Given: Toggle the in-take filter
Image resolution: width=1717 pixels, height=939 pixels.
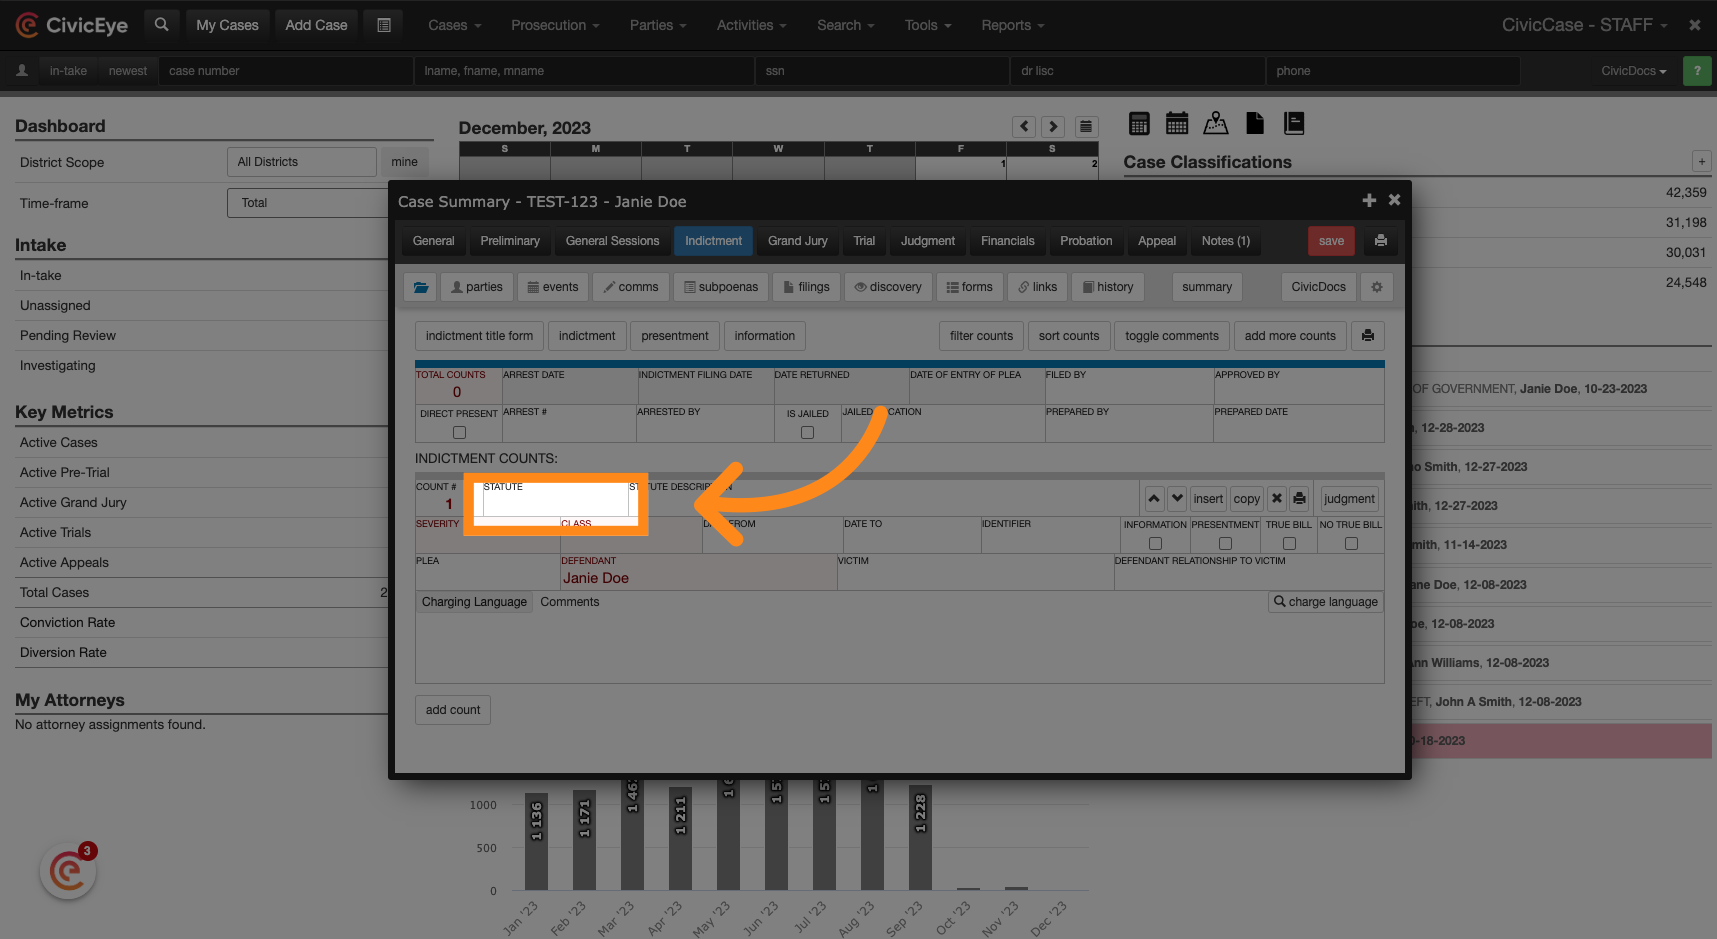Looking at the screenshot, I should click(x=68, y=71).
